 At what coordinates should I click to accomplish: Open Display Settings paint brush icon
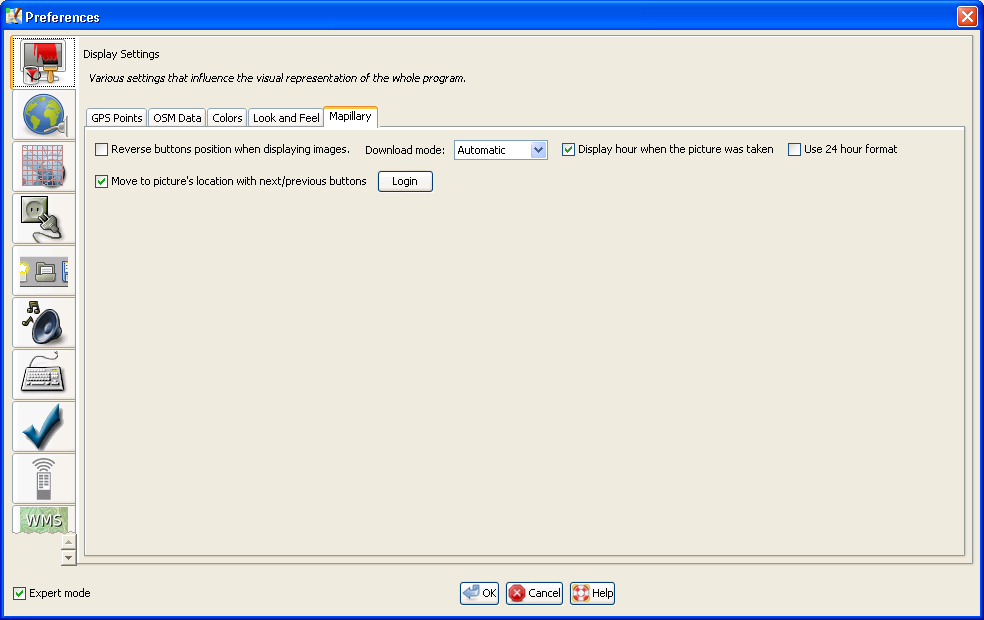pos(43,63)
